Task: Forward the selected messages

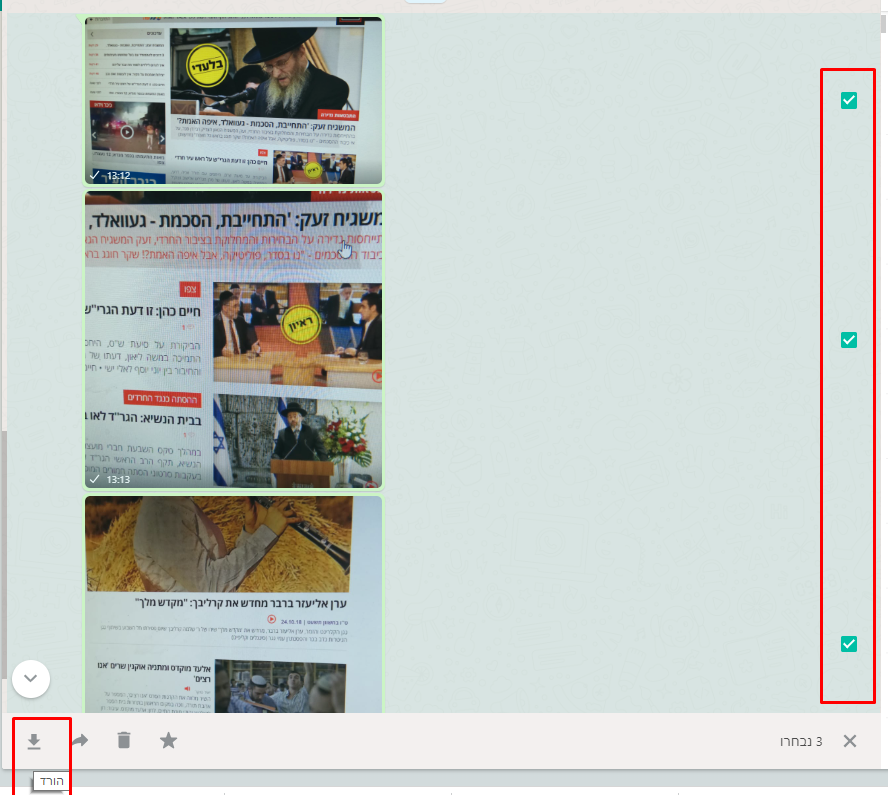Action: click(x=80, y=741)
